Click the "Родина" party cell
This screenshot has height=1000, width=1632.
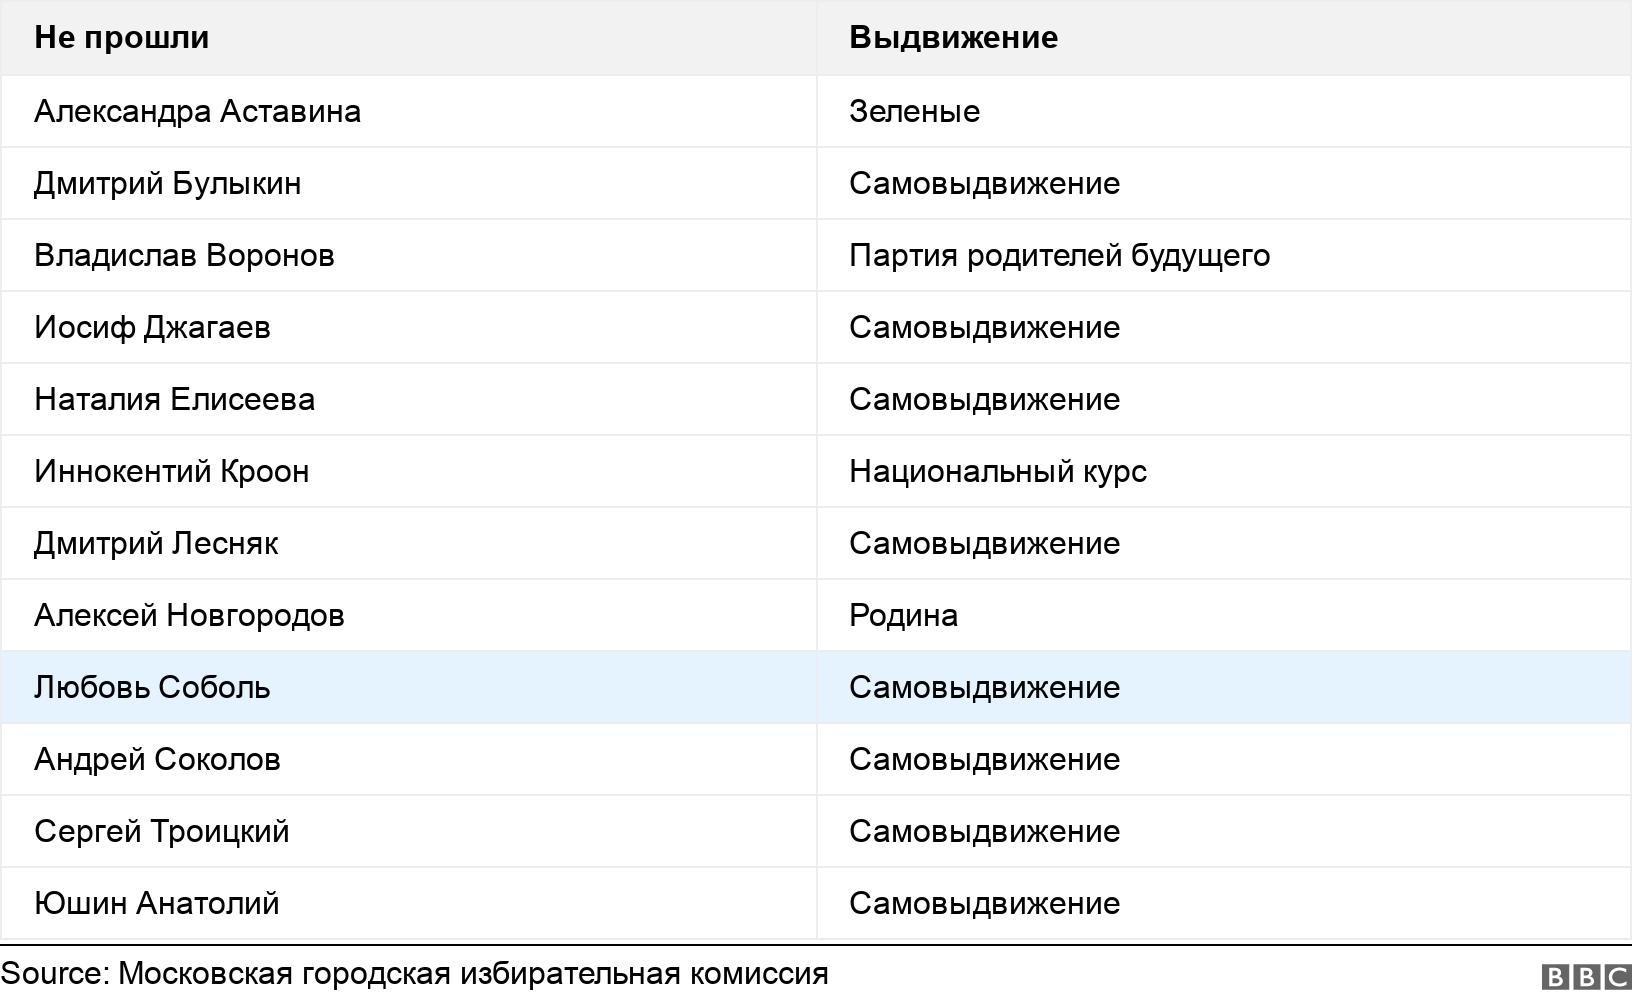click(x=903, y=615)
